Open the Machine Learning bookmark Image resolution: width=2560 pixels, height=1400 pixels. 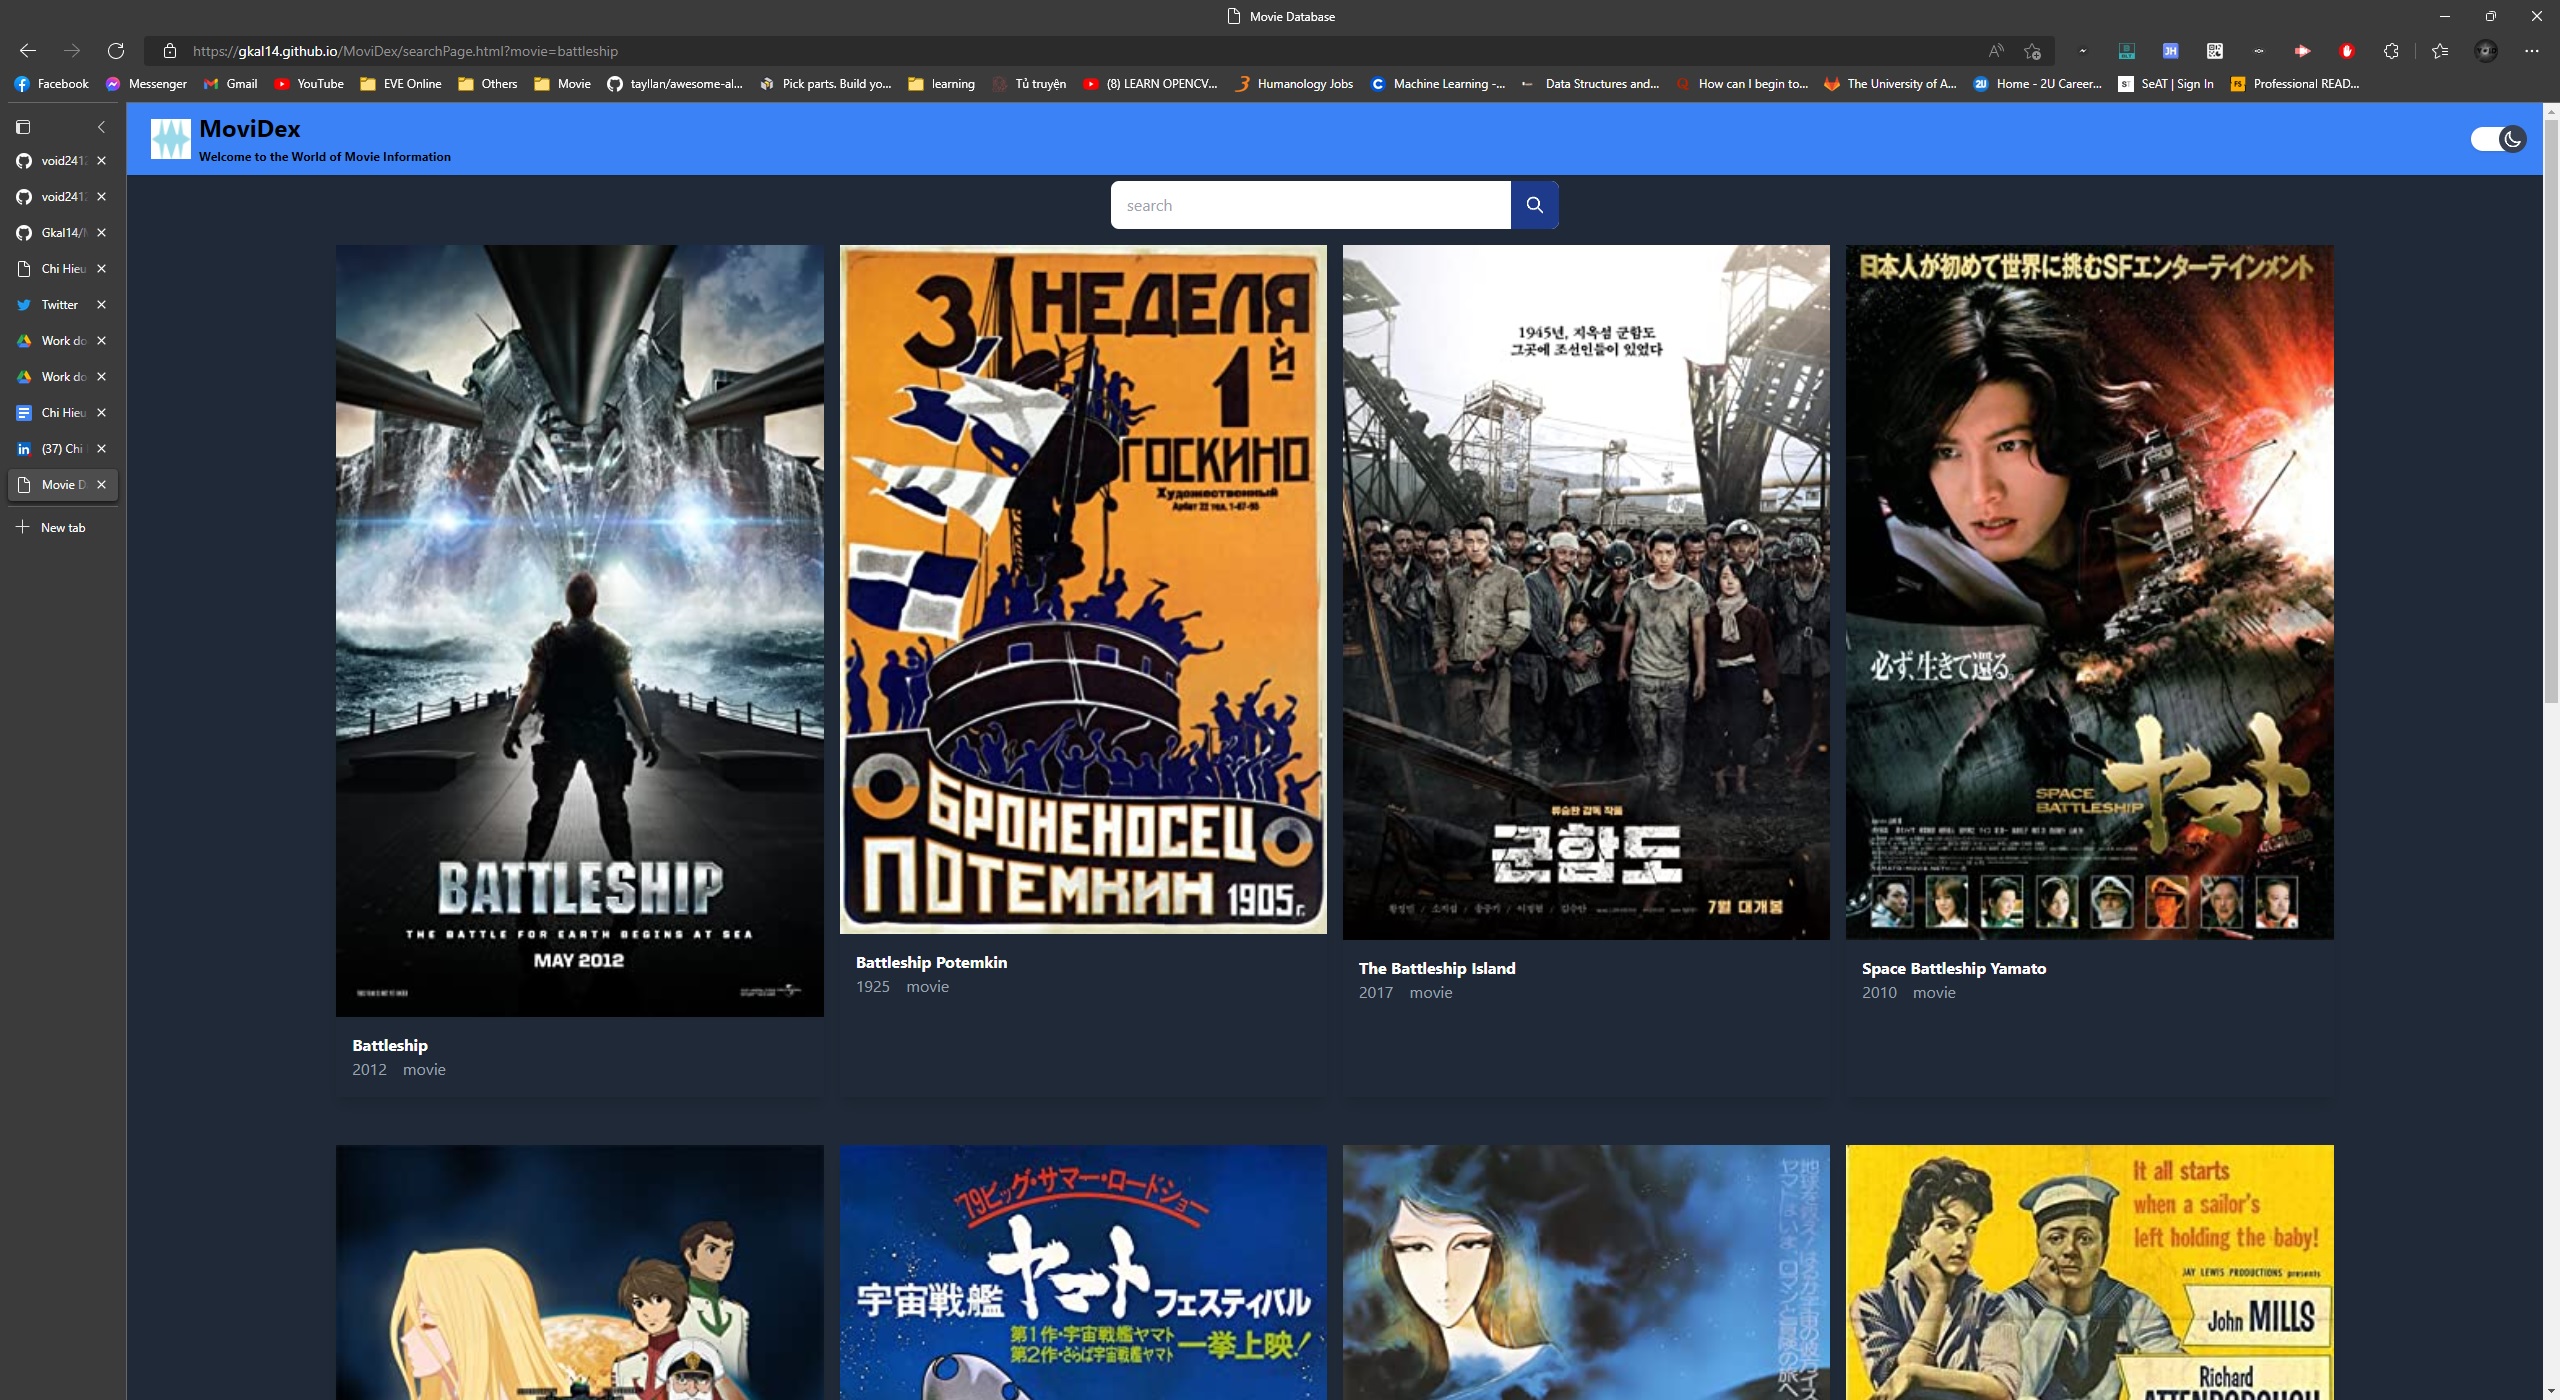click(x=1438, y=84)
